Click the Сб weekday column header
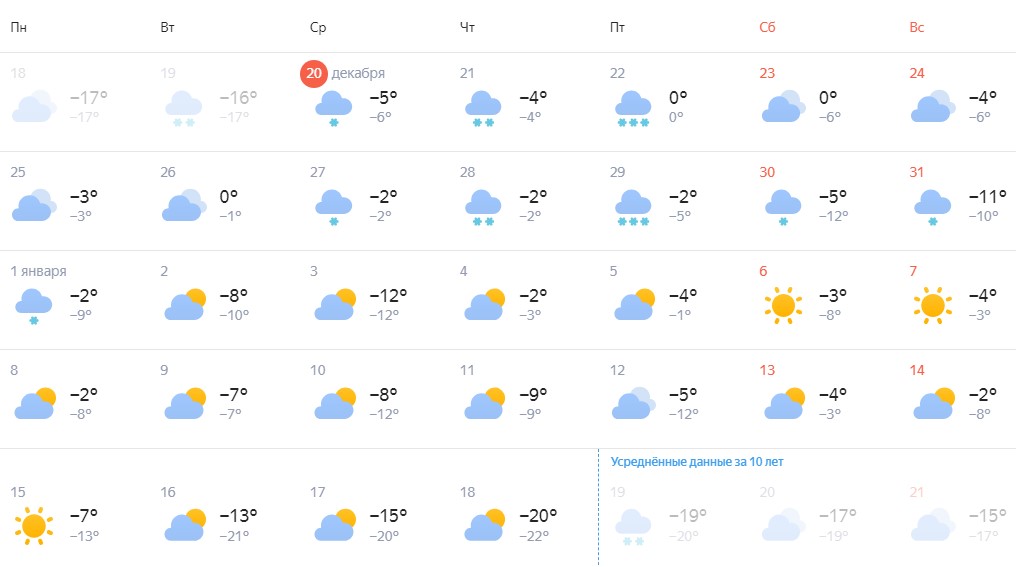The width and height of the screenshot is (1016, 567). (767, 27)
